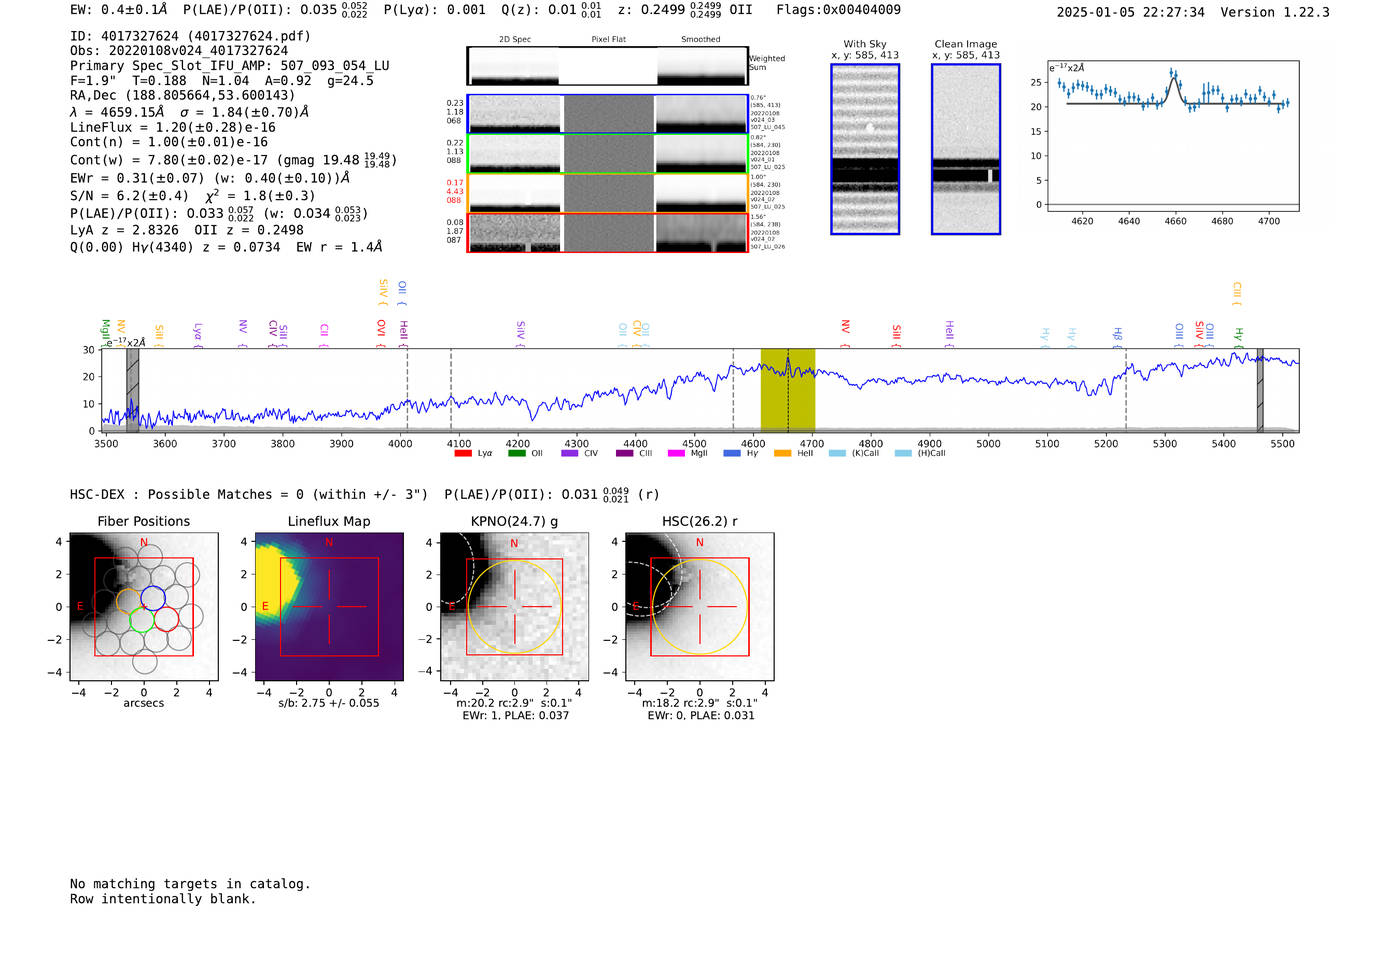Click the OII green legend swatch

(516, 453)
